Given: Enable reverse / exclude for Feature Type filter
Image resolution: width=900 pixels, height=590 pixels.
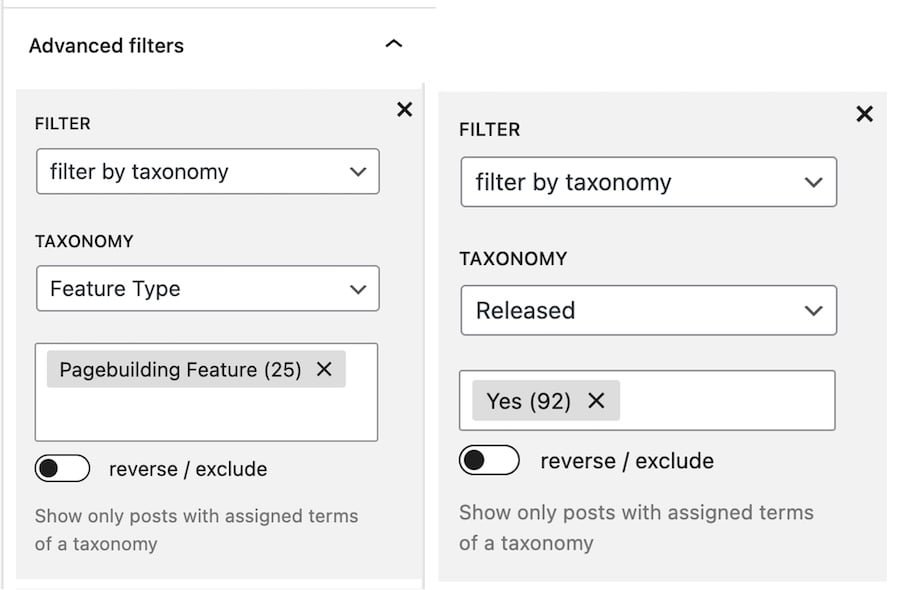Looking at the screenshot, I should (62, 468).
